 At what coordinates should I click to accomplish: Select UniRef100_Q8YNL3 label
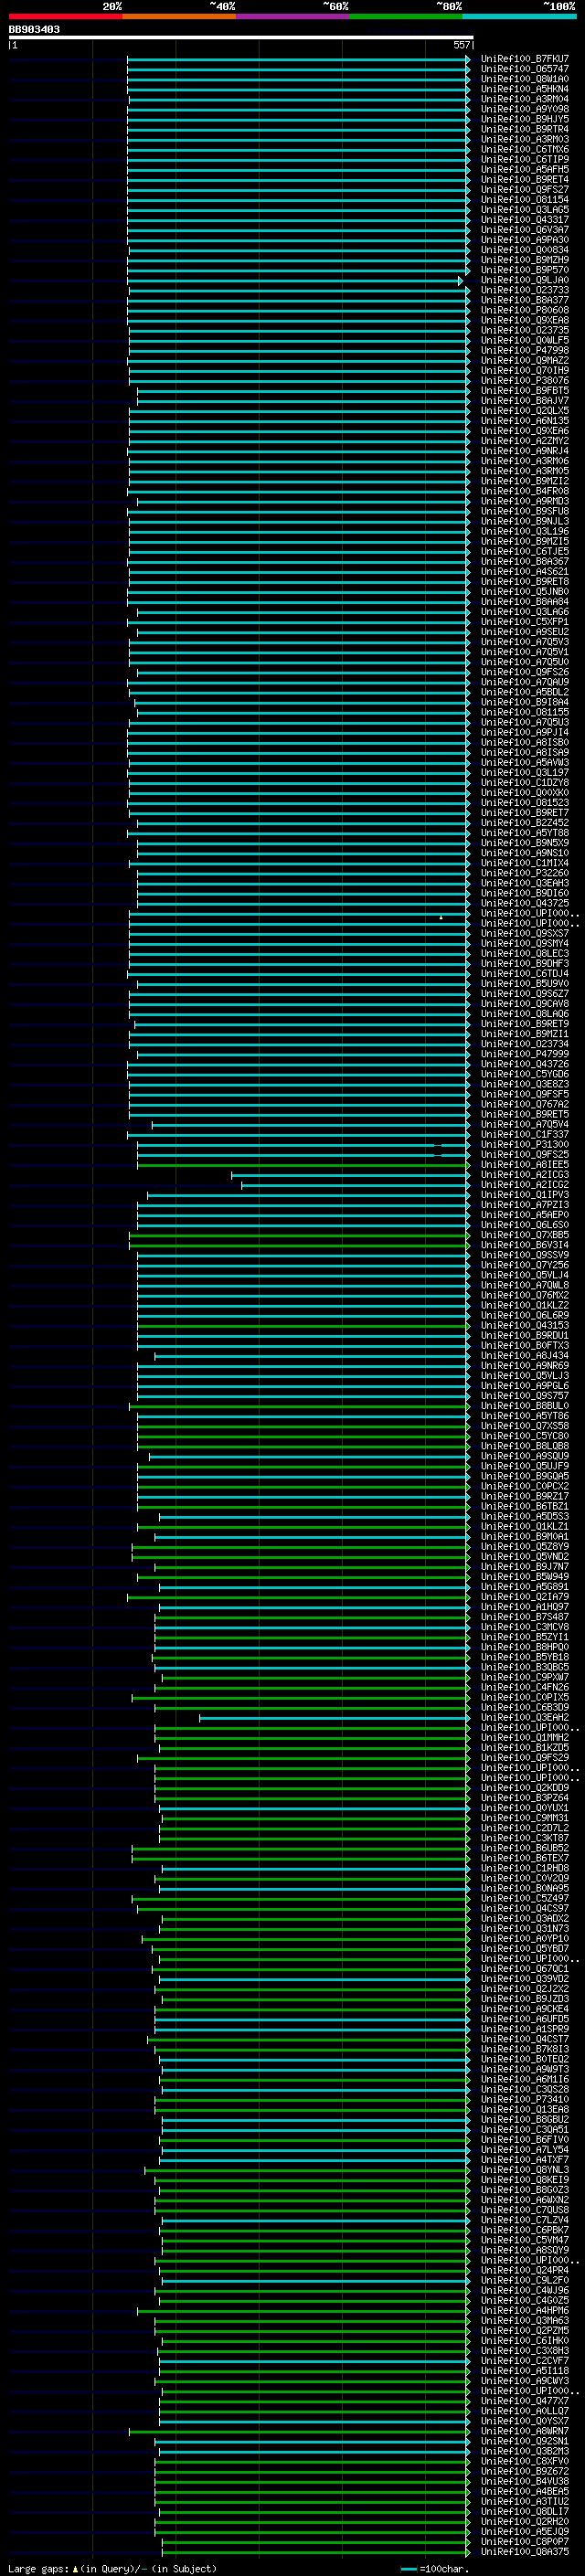[524, 2170]
